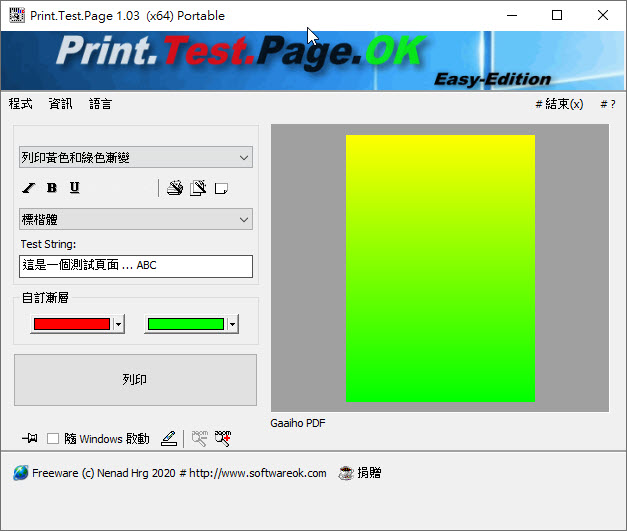The image size is (627, 531).
Task: Click into the Test String input field
Action: point(136,266)
